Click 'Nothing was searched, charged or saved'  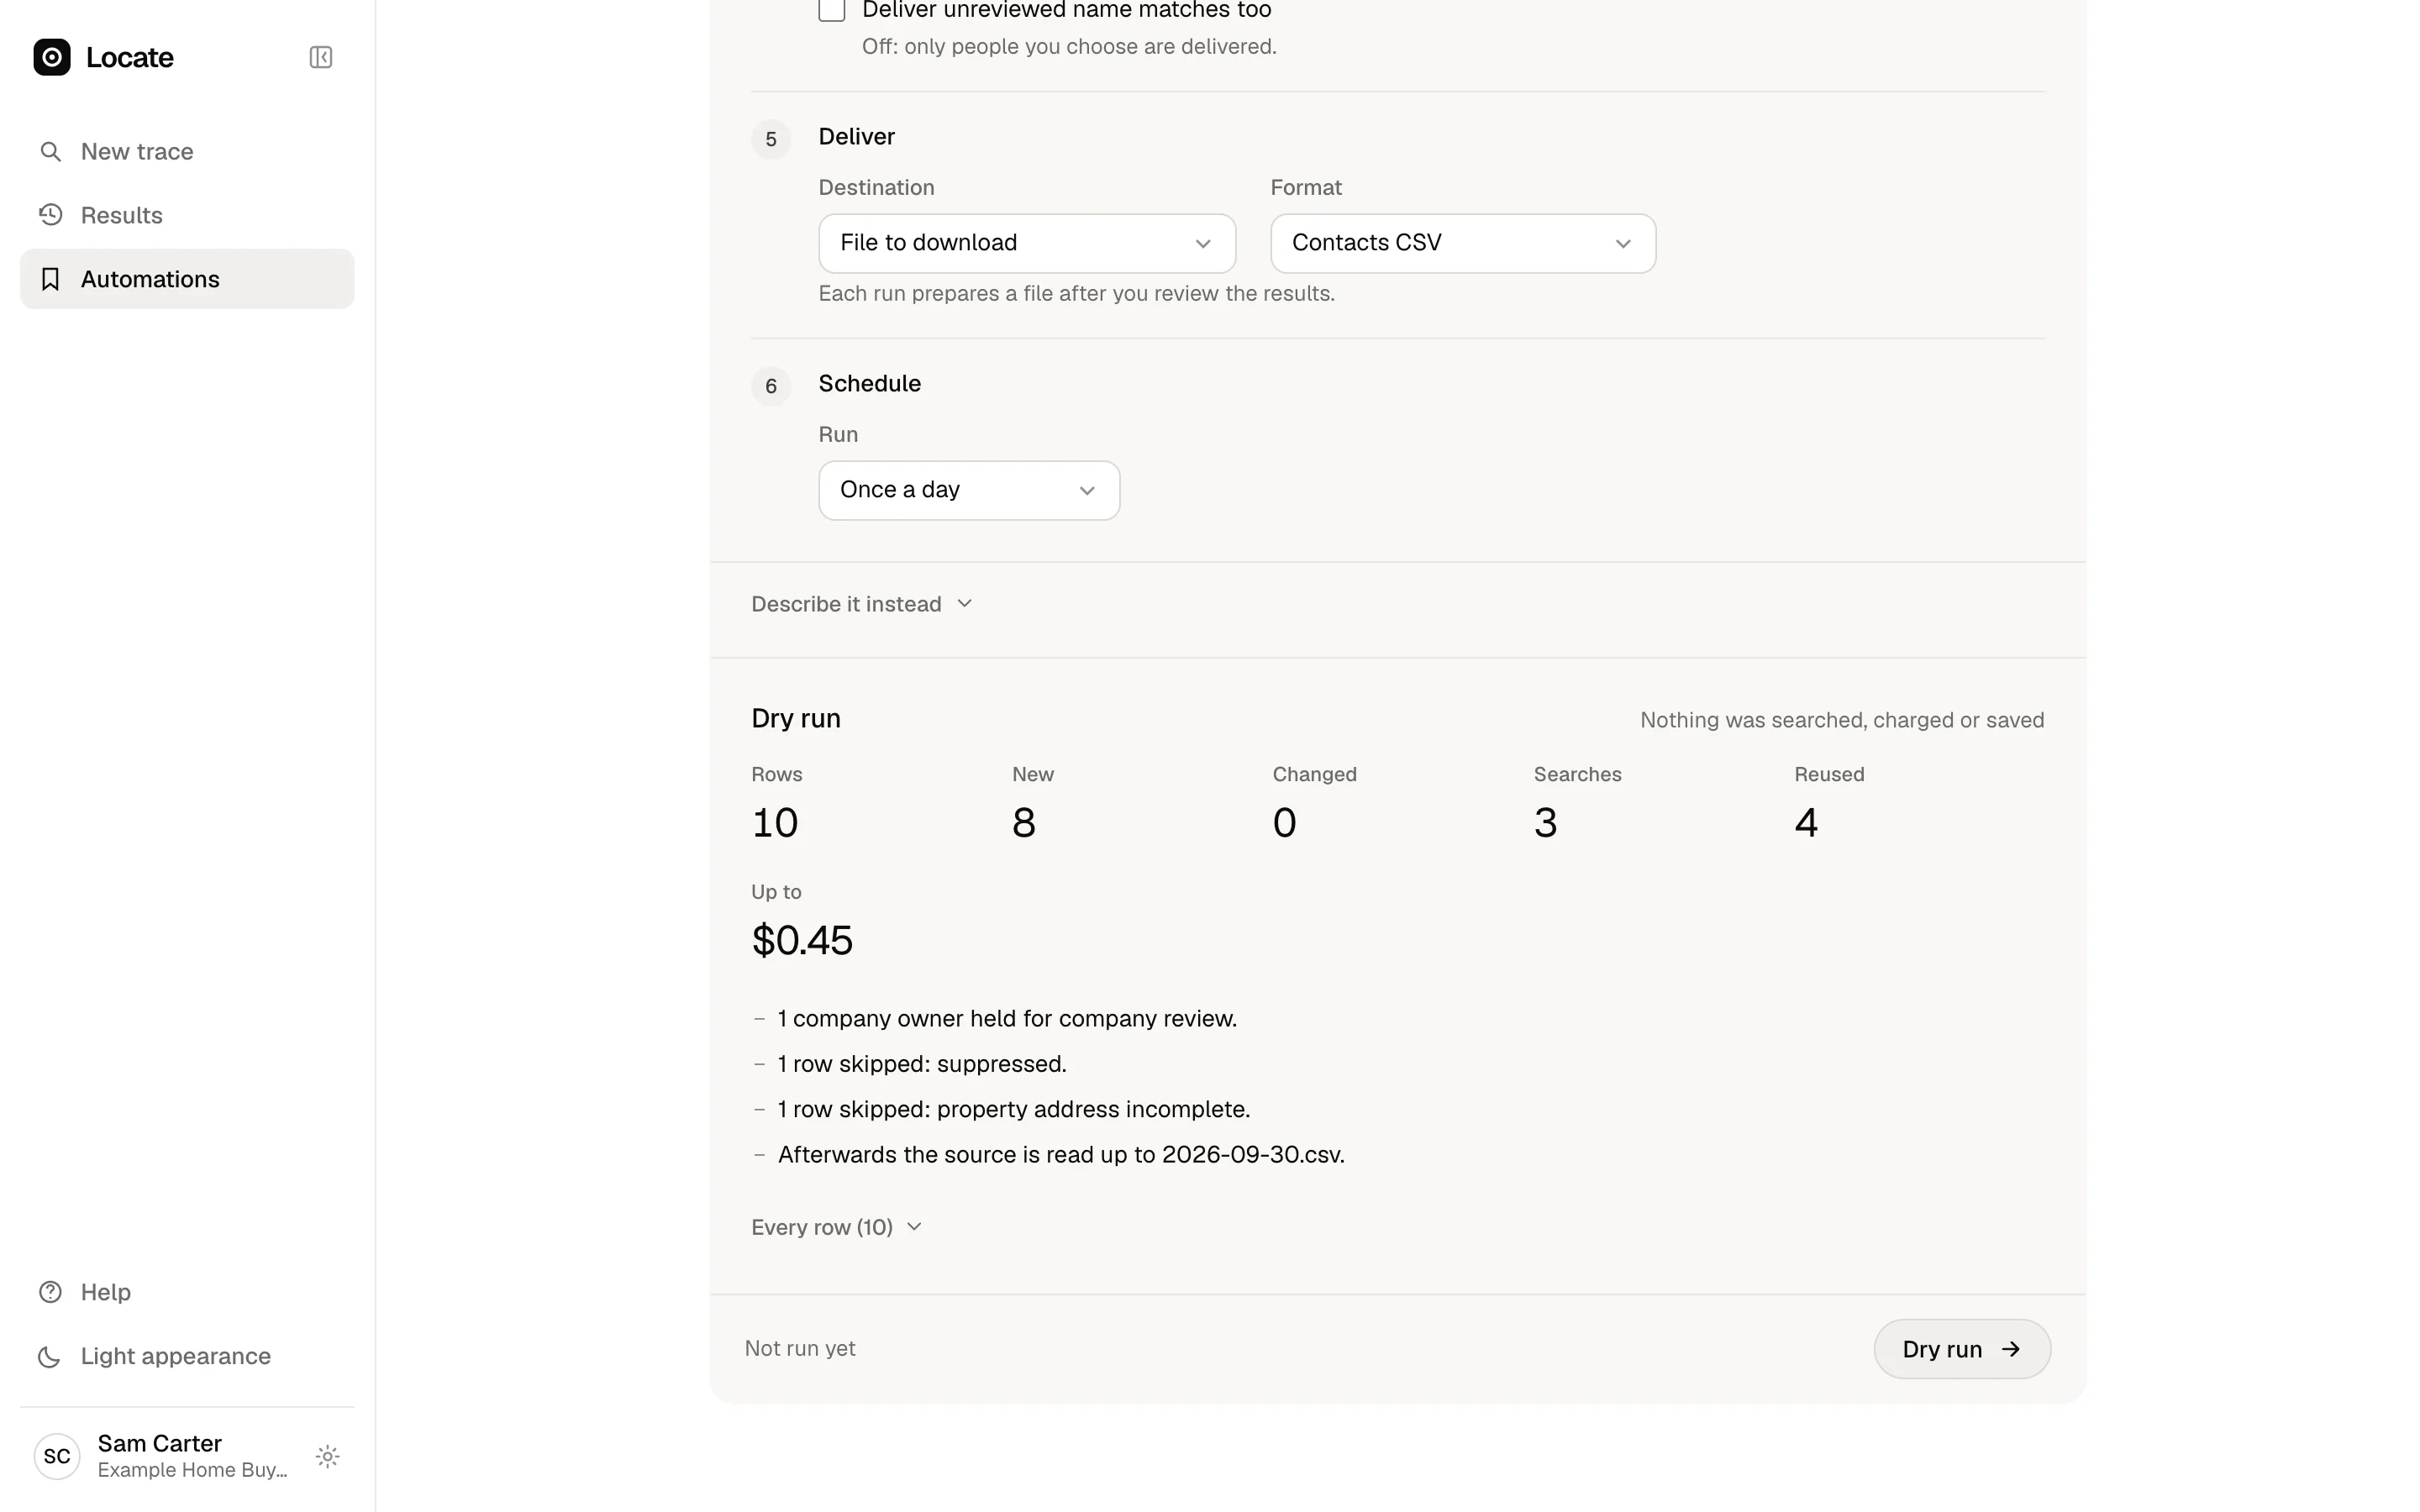click(1842, 720)
